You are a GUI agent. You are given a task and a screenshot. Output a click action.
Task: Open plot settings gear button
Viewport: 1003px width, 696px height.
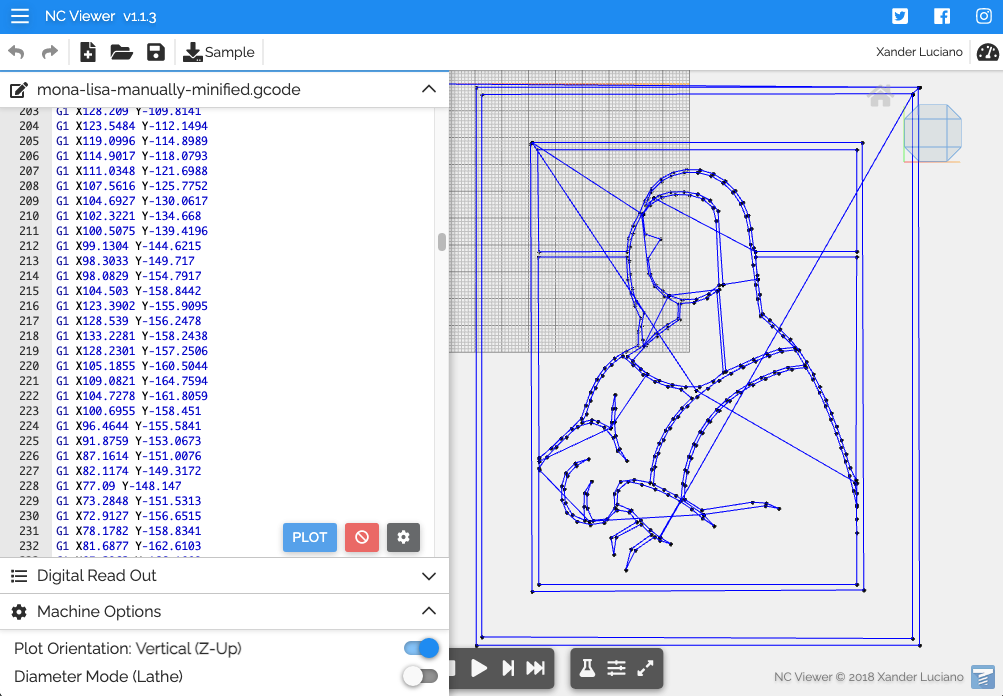[403, 537]
